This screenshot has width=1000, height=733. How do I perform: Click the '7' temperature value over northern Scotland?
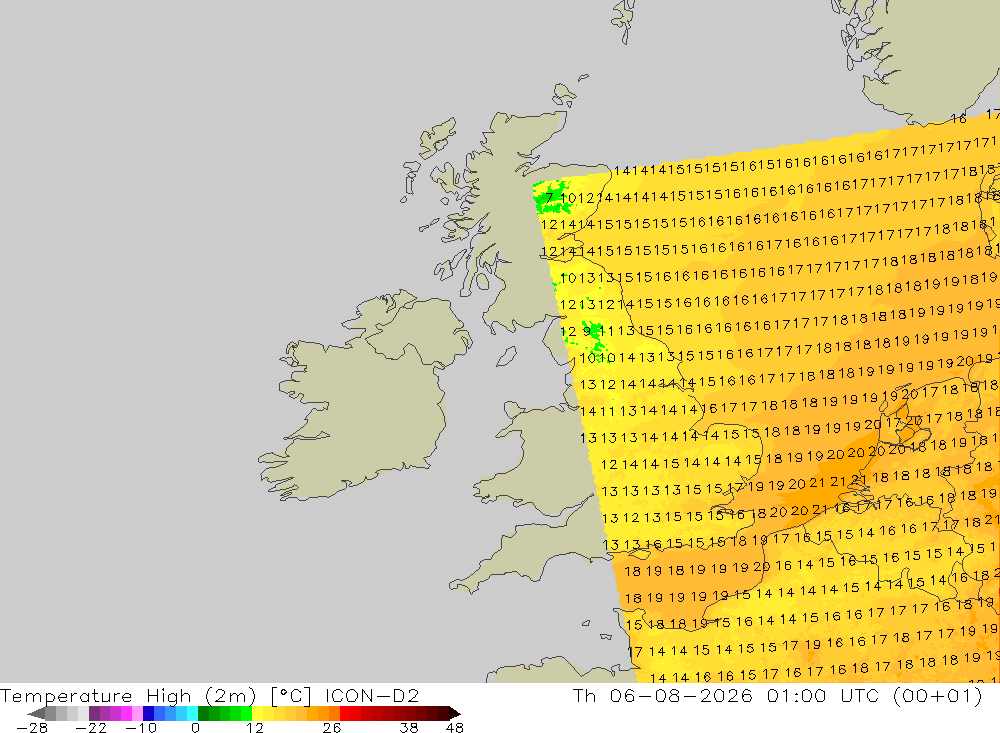(549, 198)
